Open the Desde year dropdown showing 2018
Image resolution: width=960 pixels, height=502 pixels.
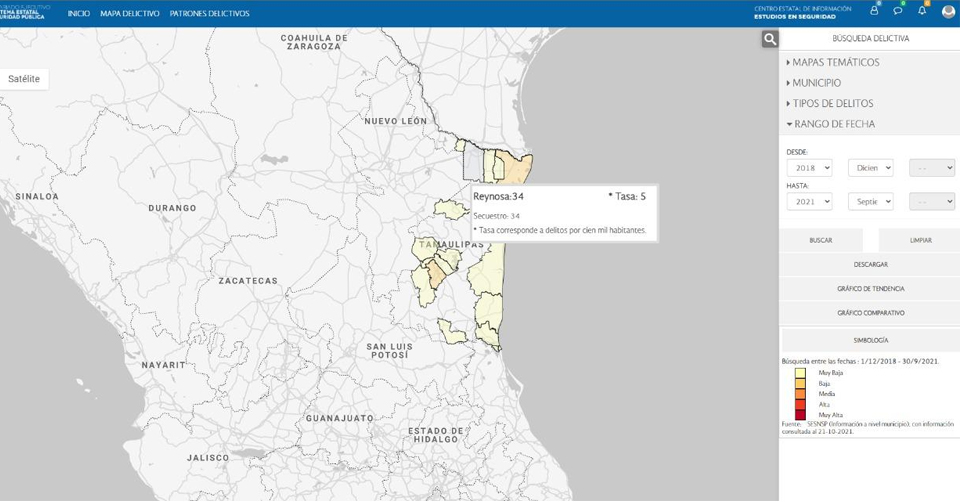pos(809,168)
